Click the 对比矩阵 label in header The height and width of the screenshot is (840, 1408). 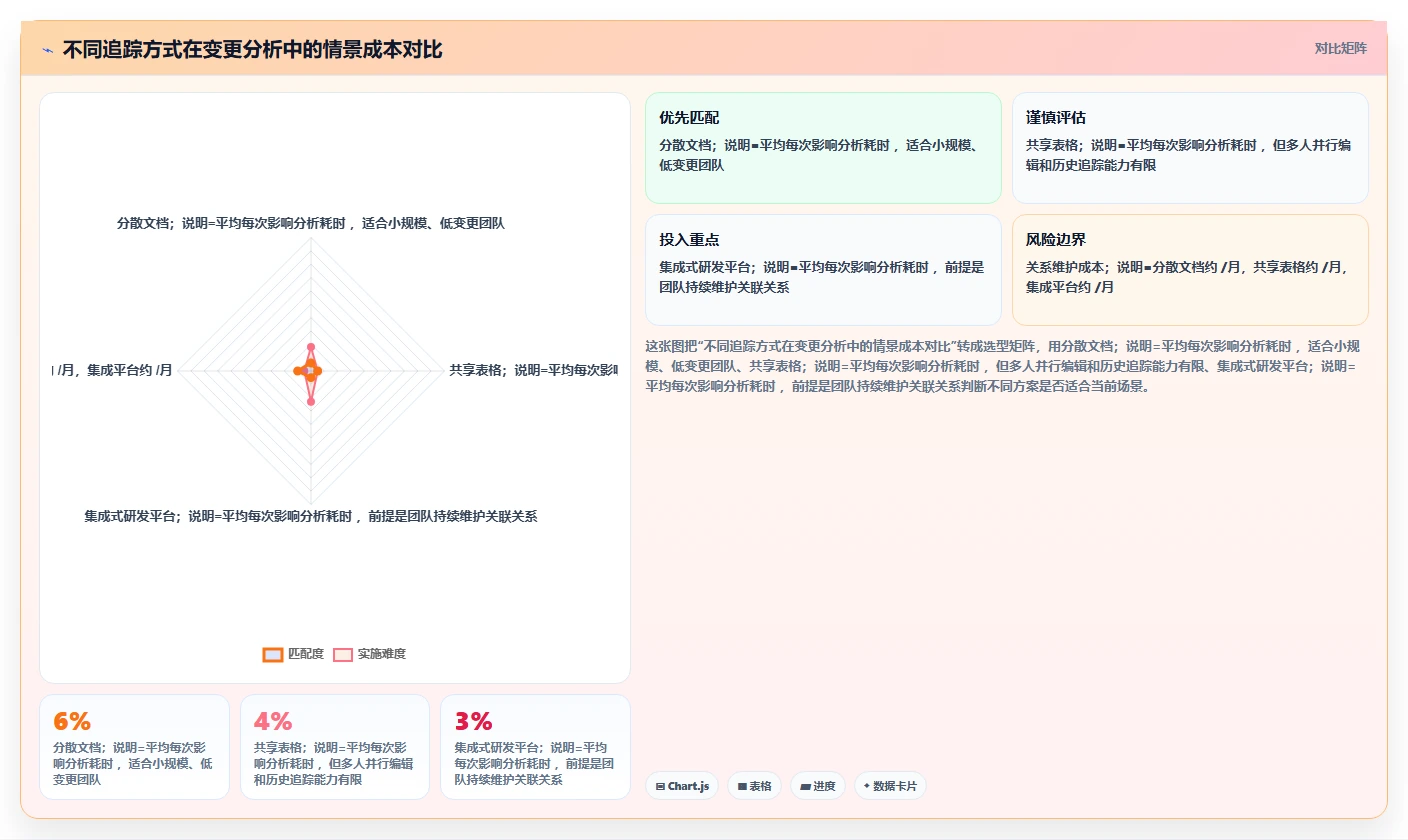tap(1340, 48)
